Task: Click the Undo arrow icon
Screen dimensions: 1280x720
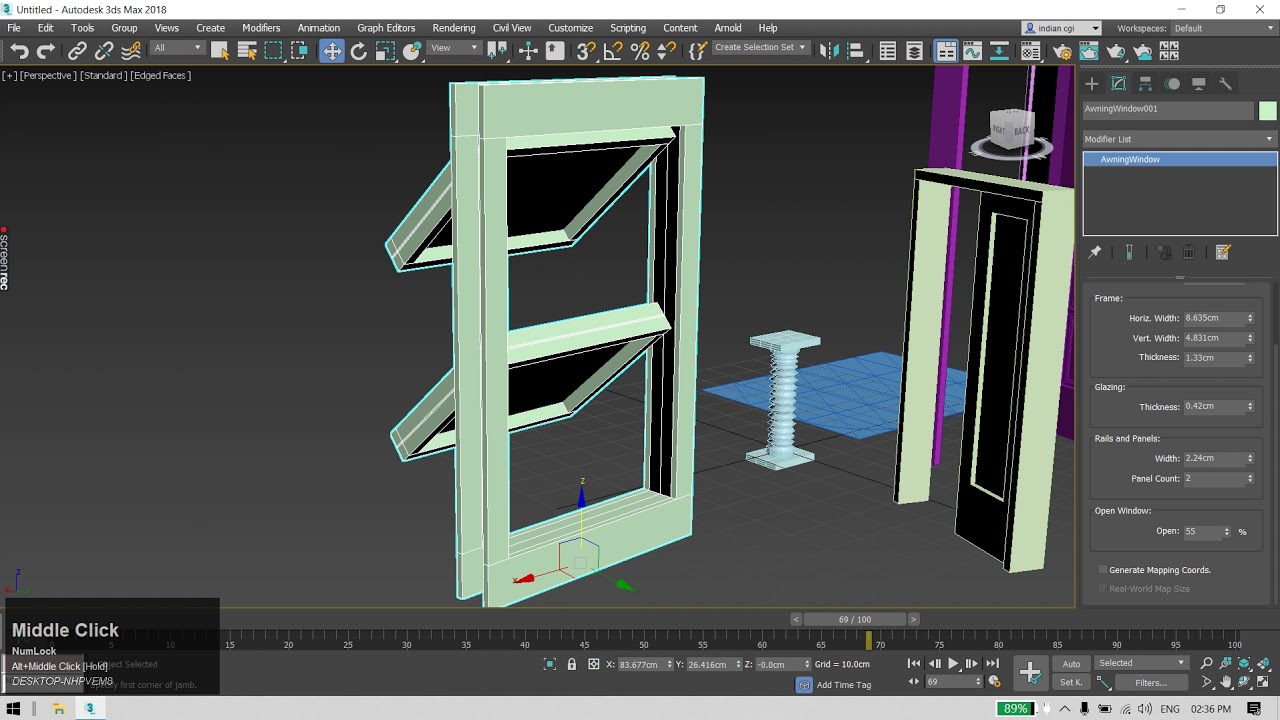Action: [19, 51]
